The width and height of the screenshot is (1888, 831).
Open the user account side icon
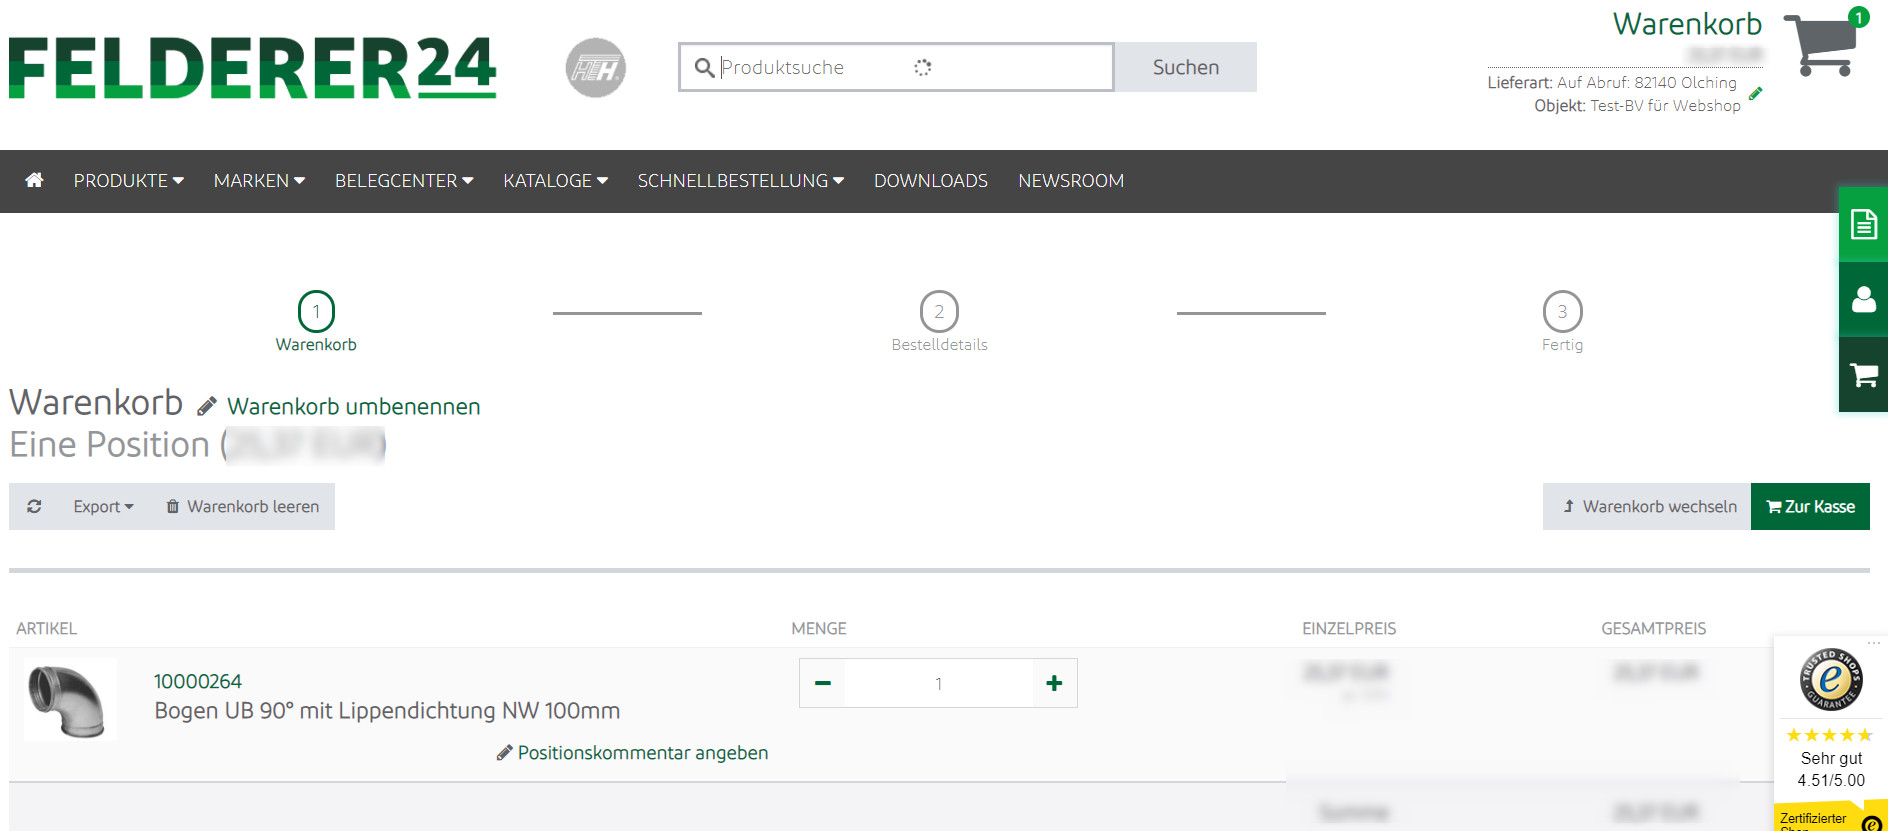(x=1863, y=299)
